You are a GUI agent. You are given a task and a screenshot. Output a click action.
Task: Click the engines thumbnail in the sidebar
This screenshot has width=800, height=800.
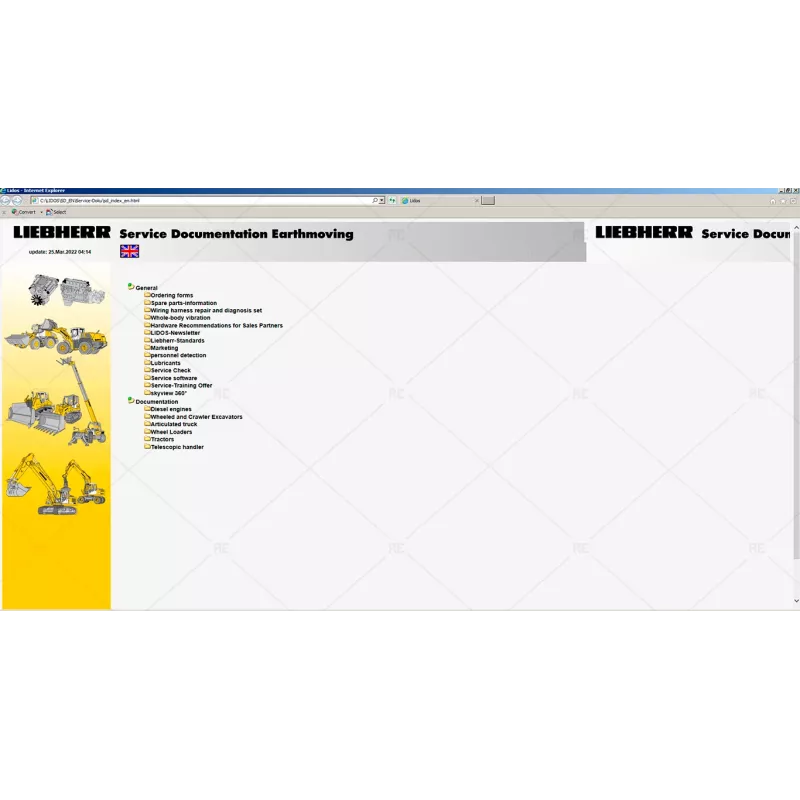point(60,290)
